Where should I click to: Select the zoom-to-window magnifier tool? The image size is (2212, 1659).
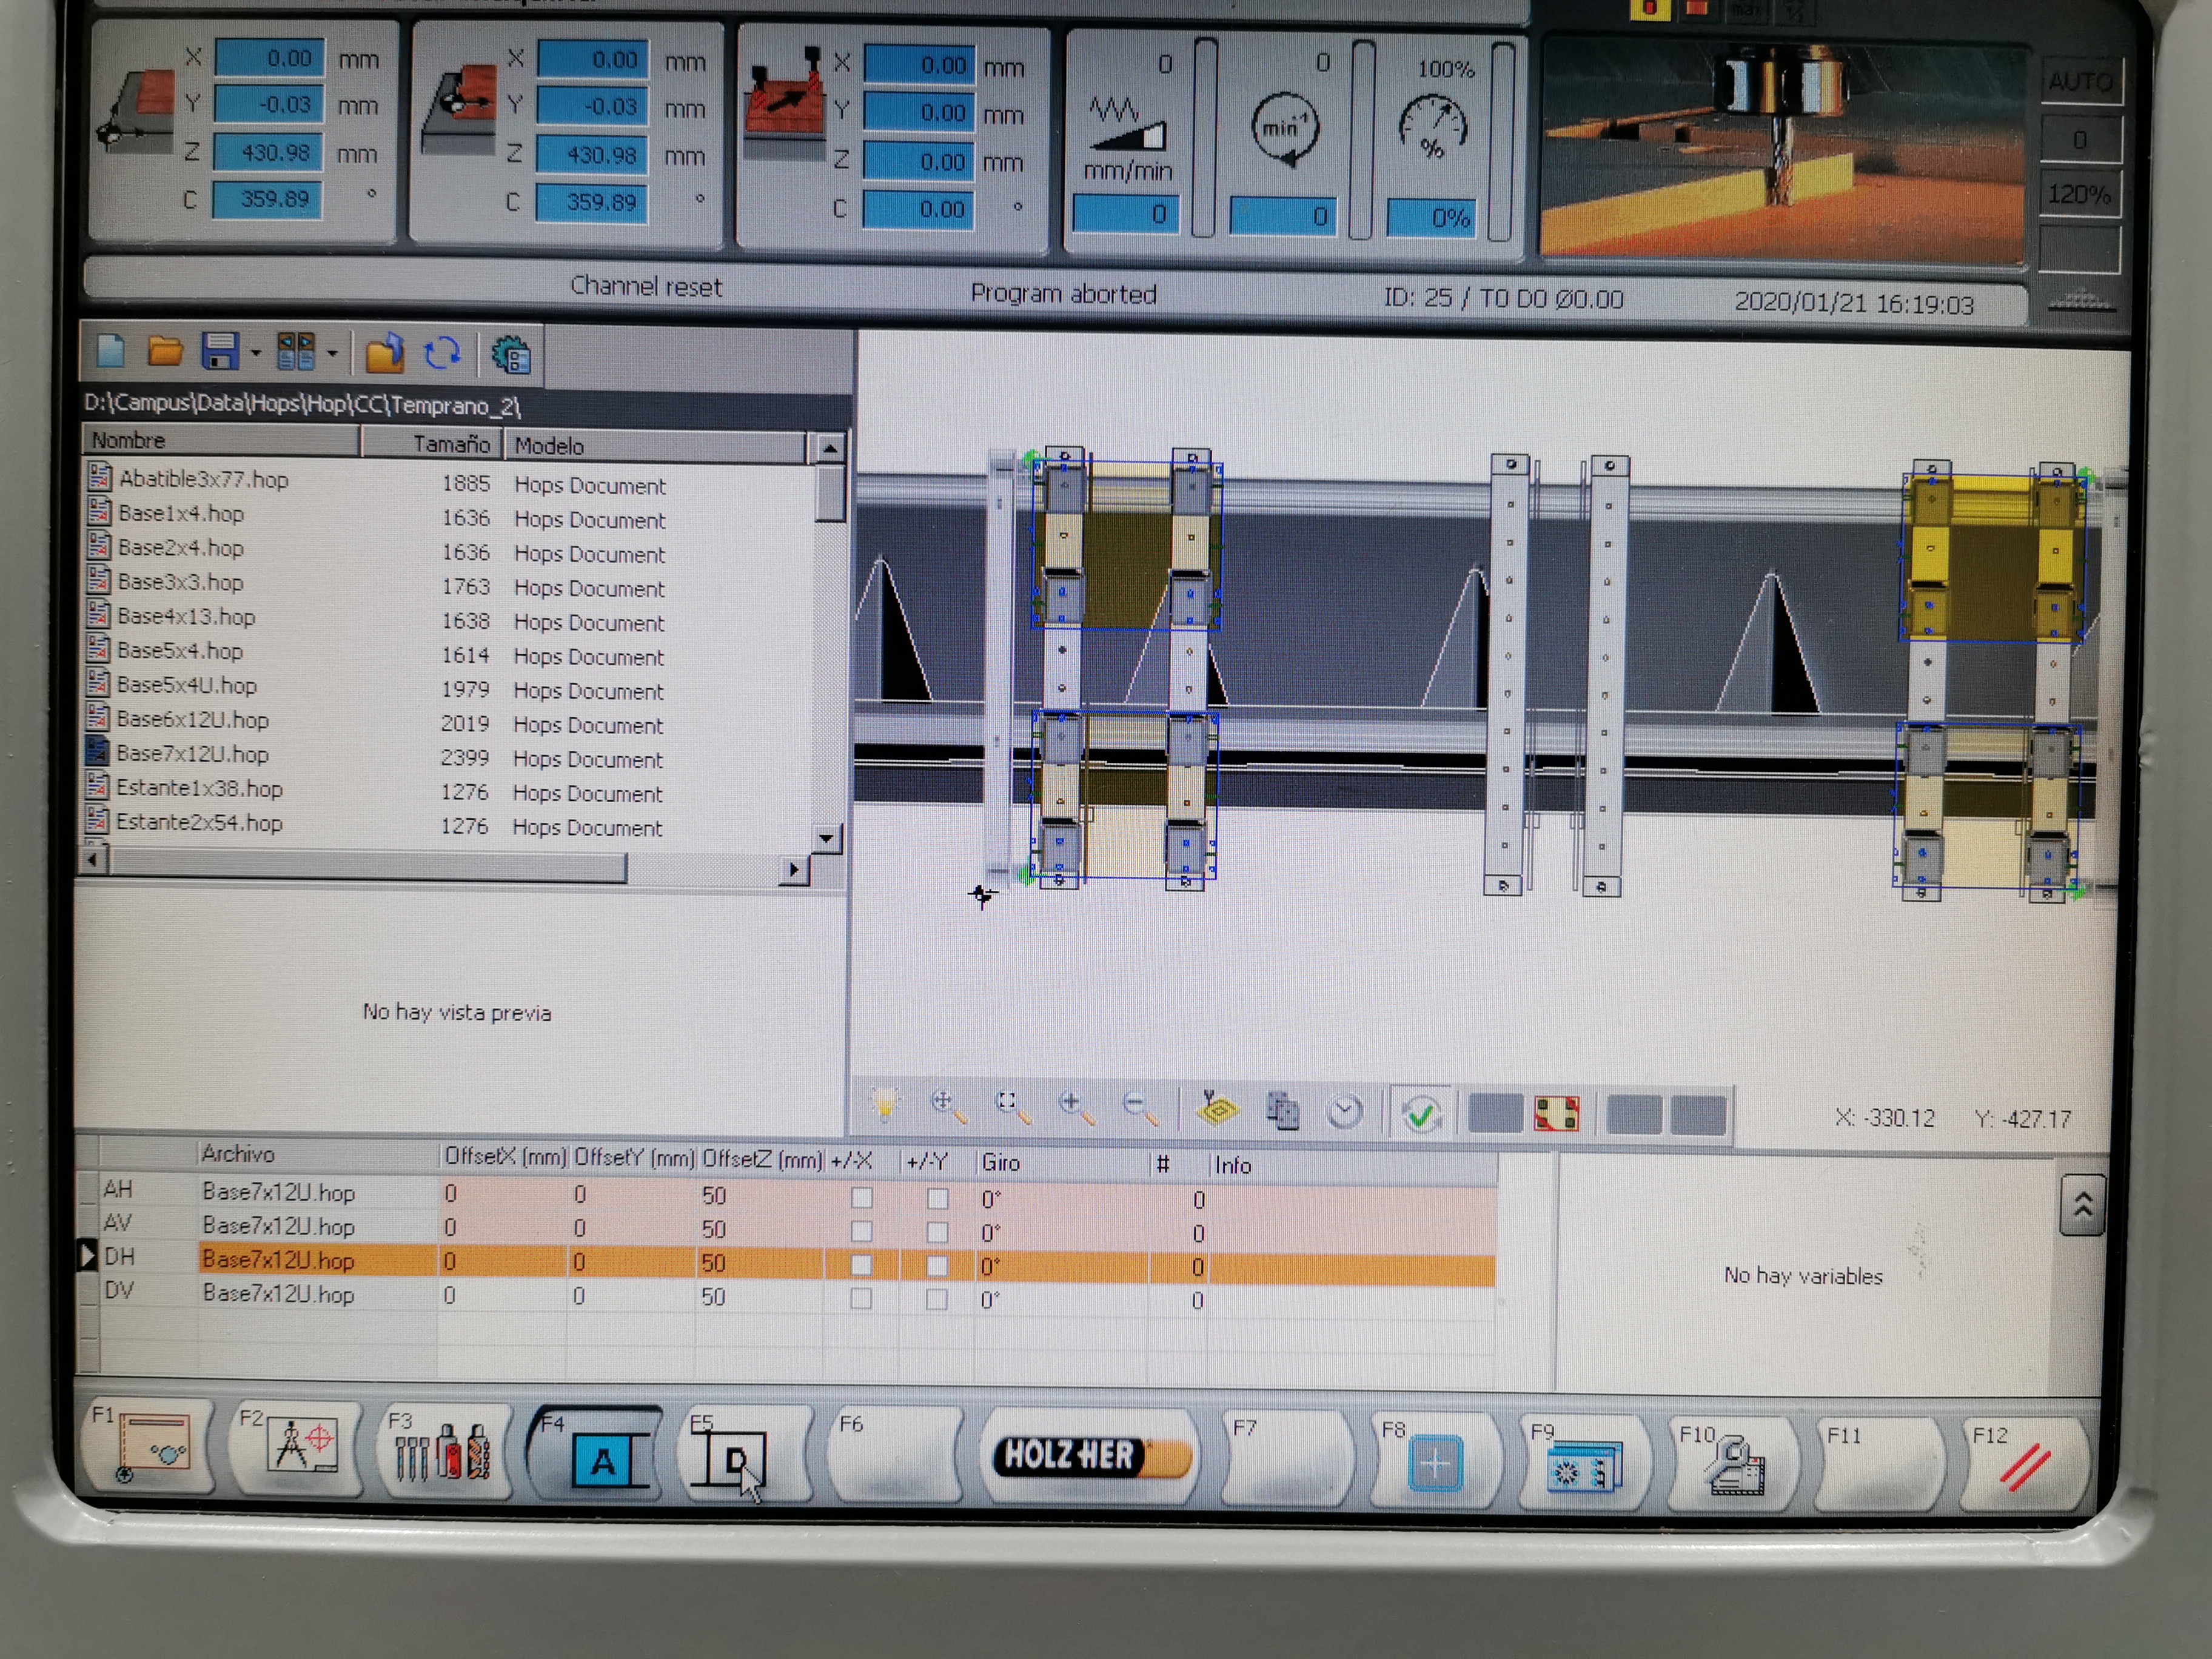1012,1106
